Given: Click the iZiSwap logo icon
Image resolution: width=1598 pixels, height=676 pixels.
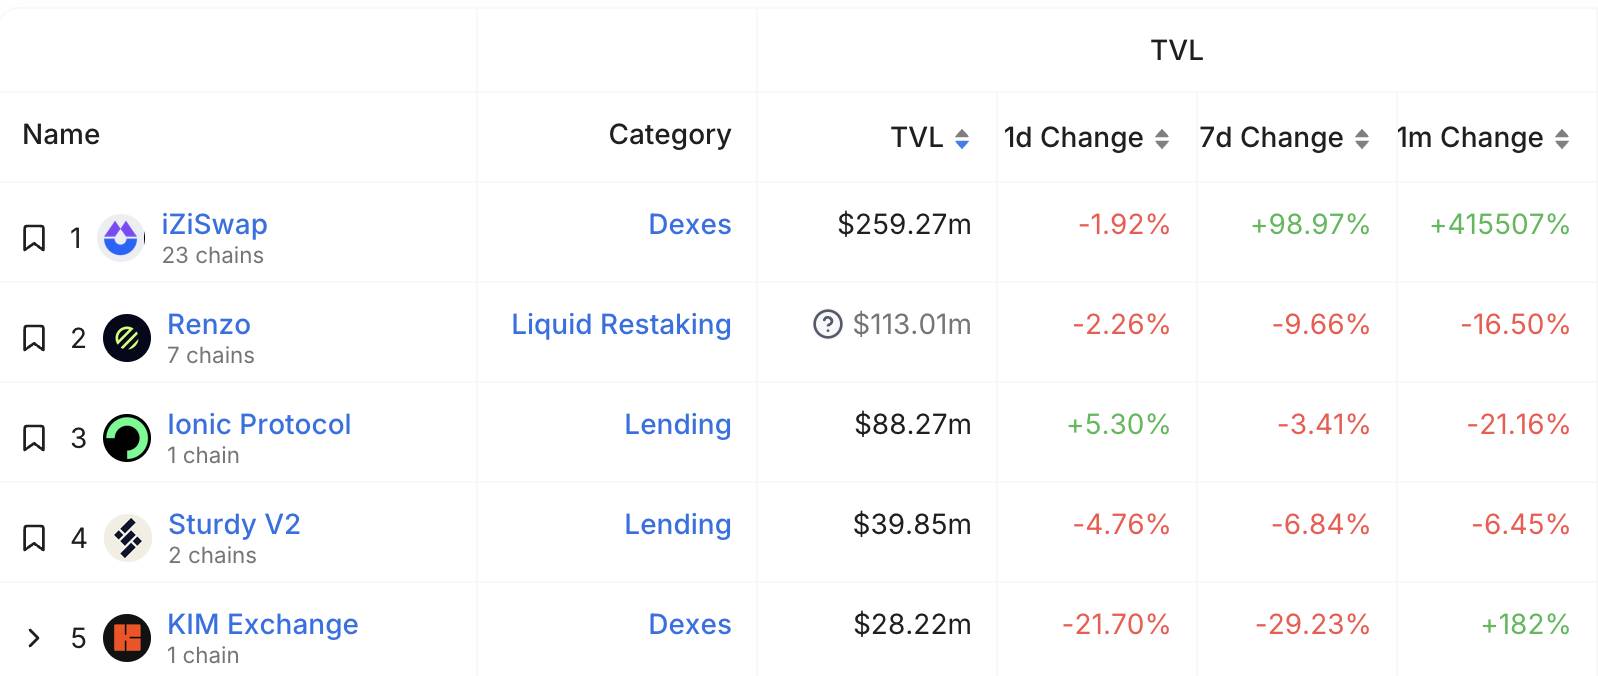Looking at the screenshot, I should click(121, 238).
